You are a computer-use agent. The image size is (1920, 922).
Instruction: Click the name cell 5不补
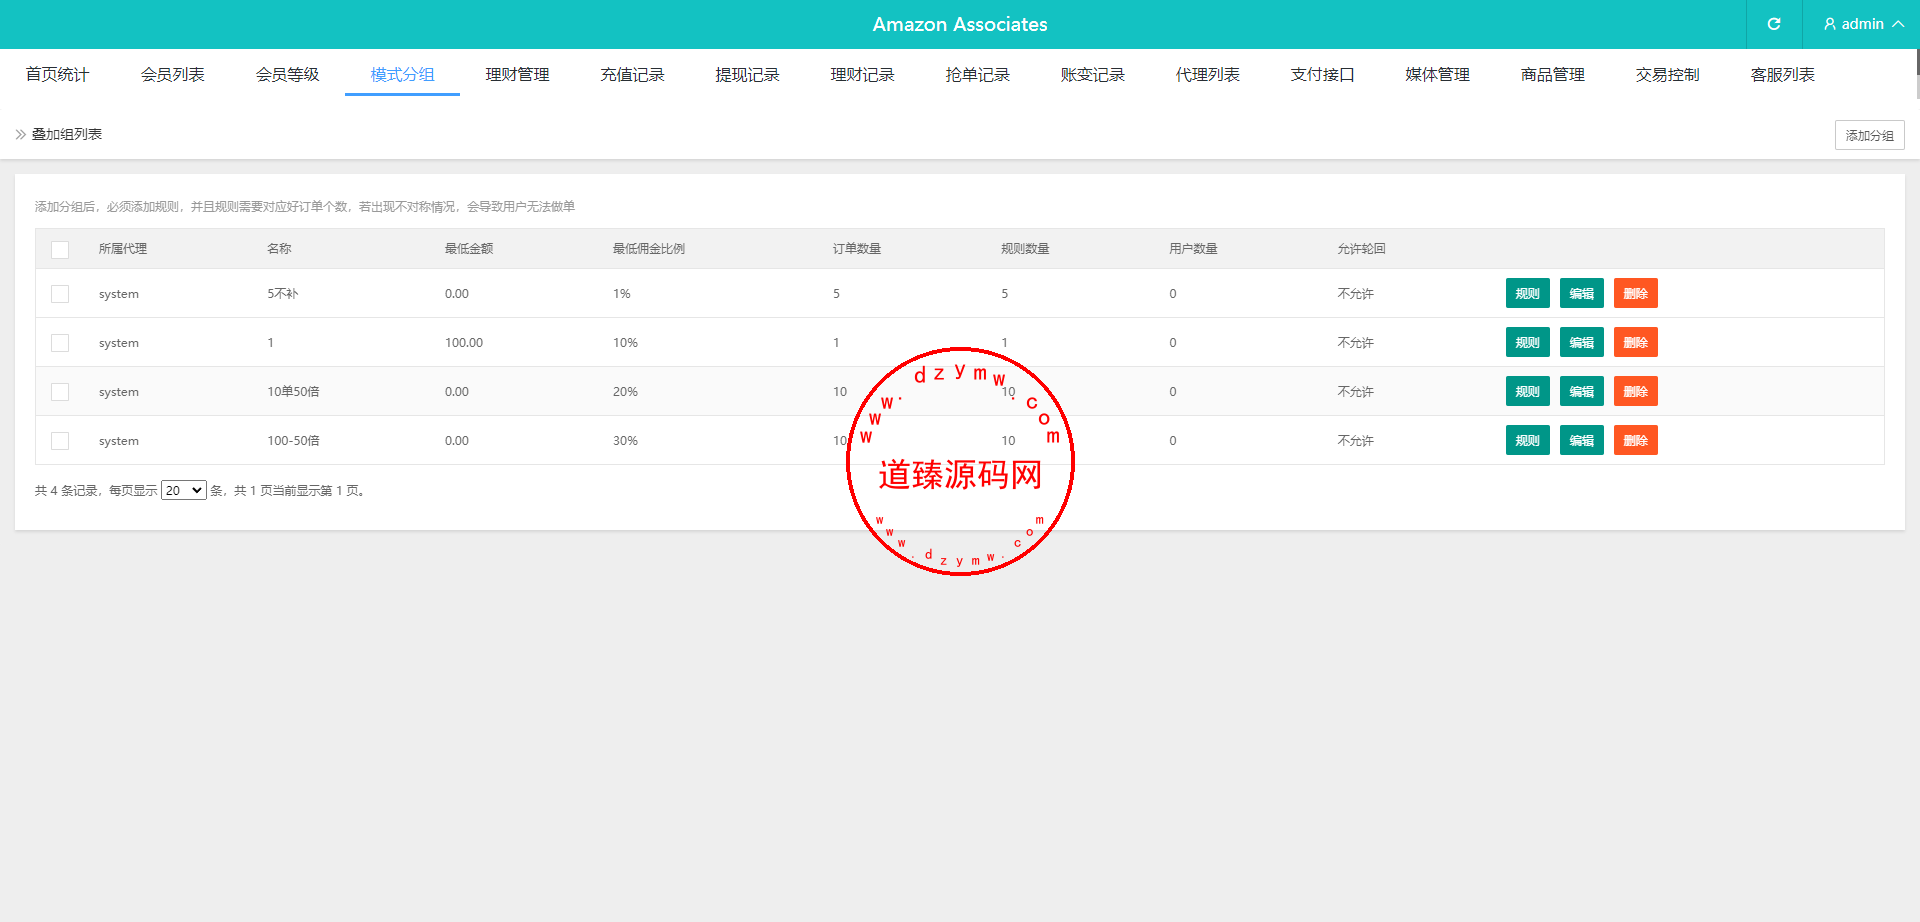point(283,294)
